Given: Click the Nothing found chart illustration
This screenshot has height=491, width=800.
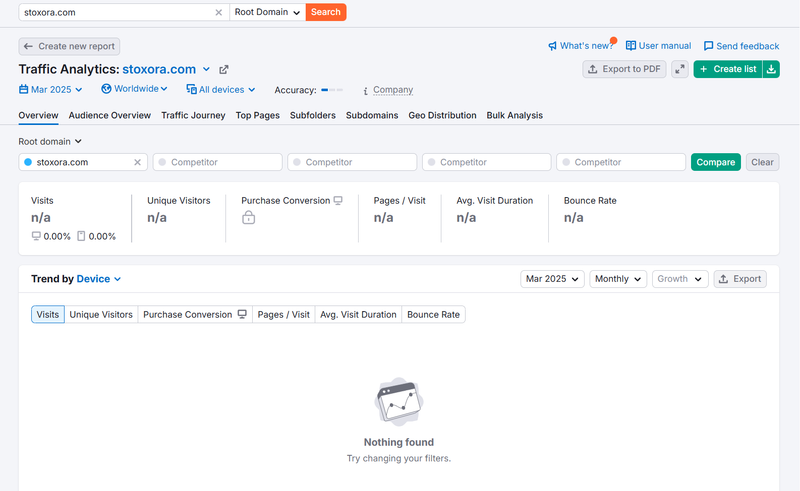Looking at the screenshot, I should (x=399, y=402).
